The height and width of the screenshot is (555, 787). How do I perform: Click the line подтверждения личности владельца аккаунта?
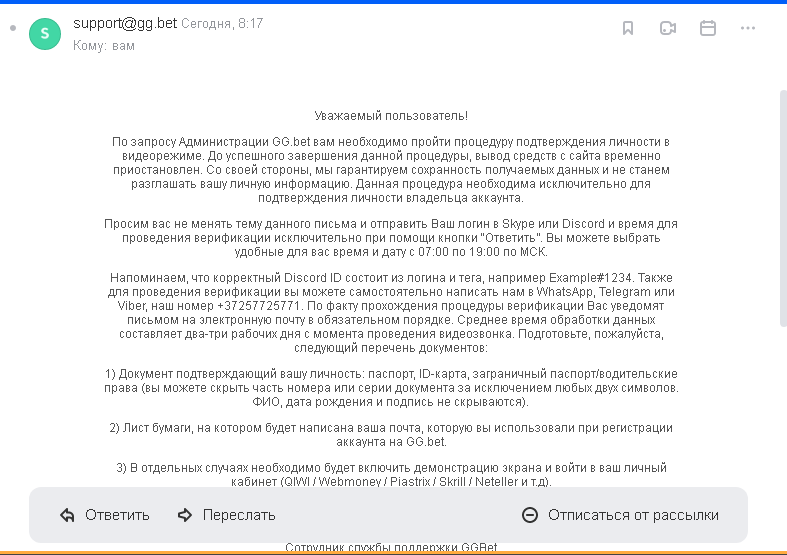(391, 198)
